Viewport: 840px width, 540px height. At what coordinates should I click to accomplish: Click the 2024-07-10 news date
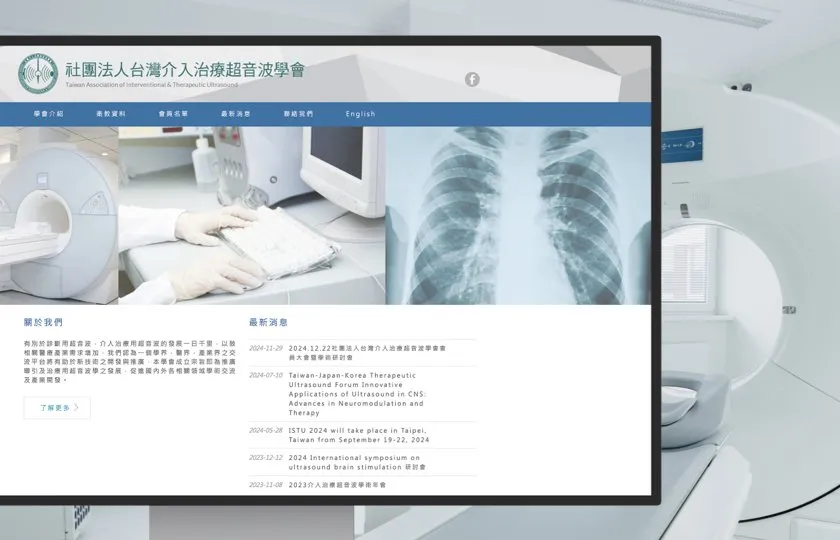tap(266, 375)
